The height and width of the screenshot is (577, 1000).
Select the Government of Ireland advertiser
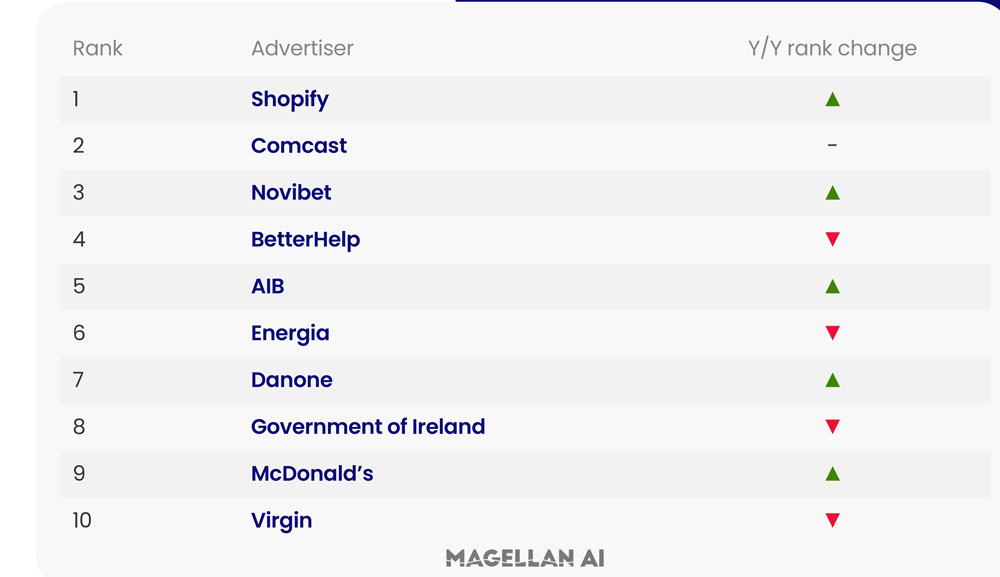pos(368,427)
